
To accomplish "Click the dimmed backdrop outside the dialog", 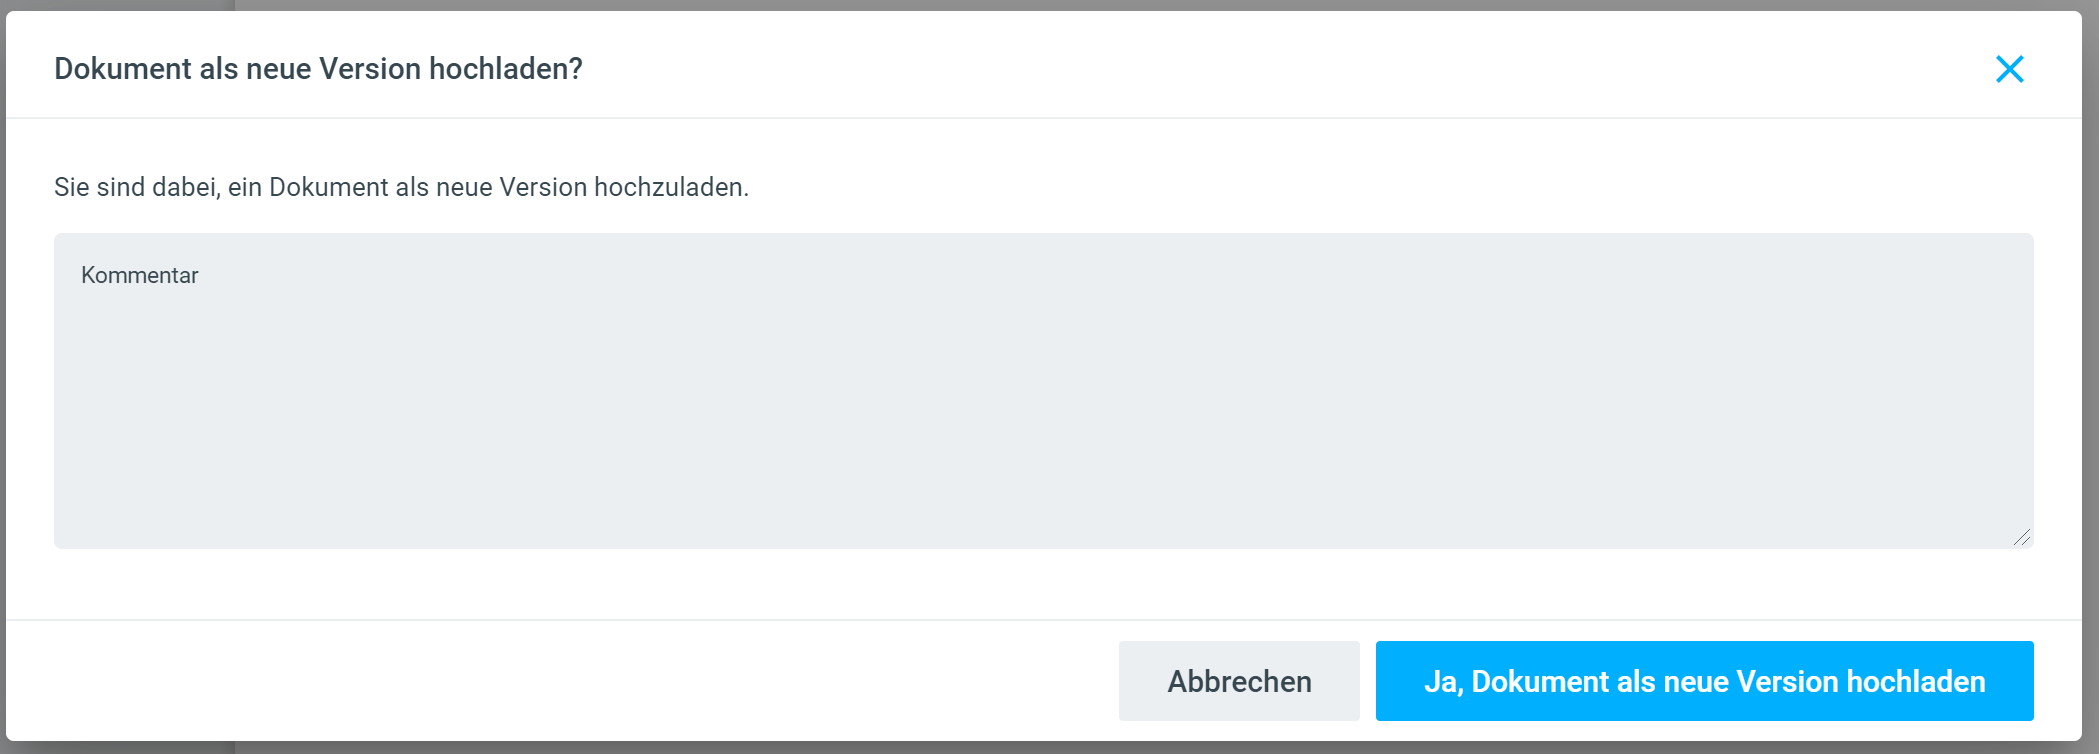I will pyautogui.click(x=1000, y=4).
